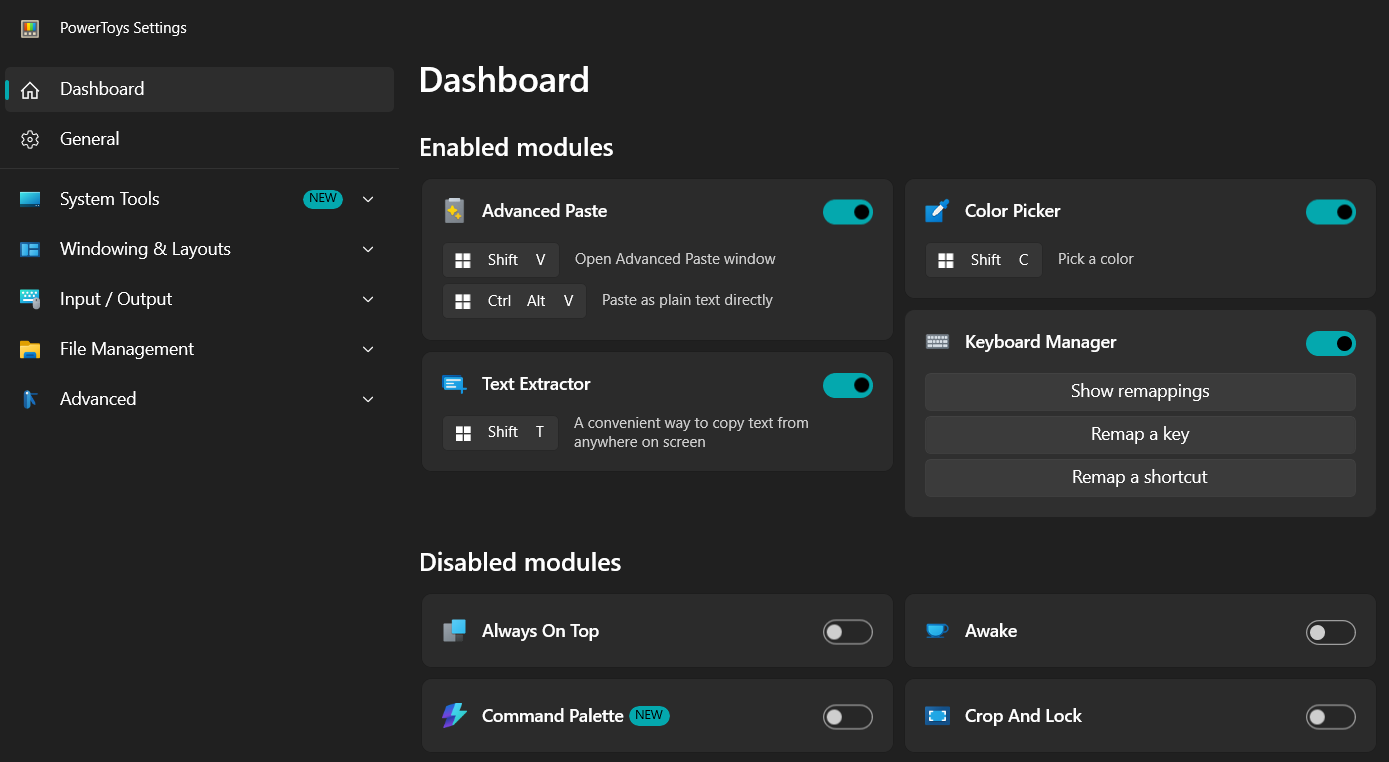The height and width of the screenshot is (762, 1389).
Task: Switch off the Keyboard Manager toggle
Action: tap(1331, 343)
